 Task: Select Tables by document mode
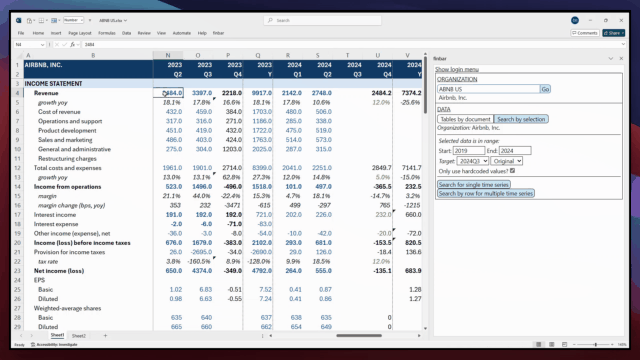[x=465, y=119]
